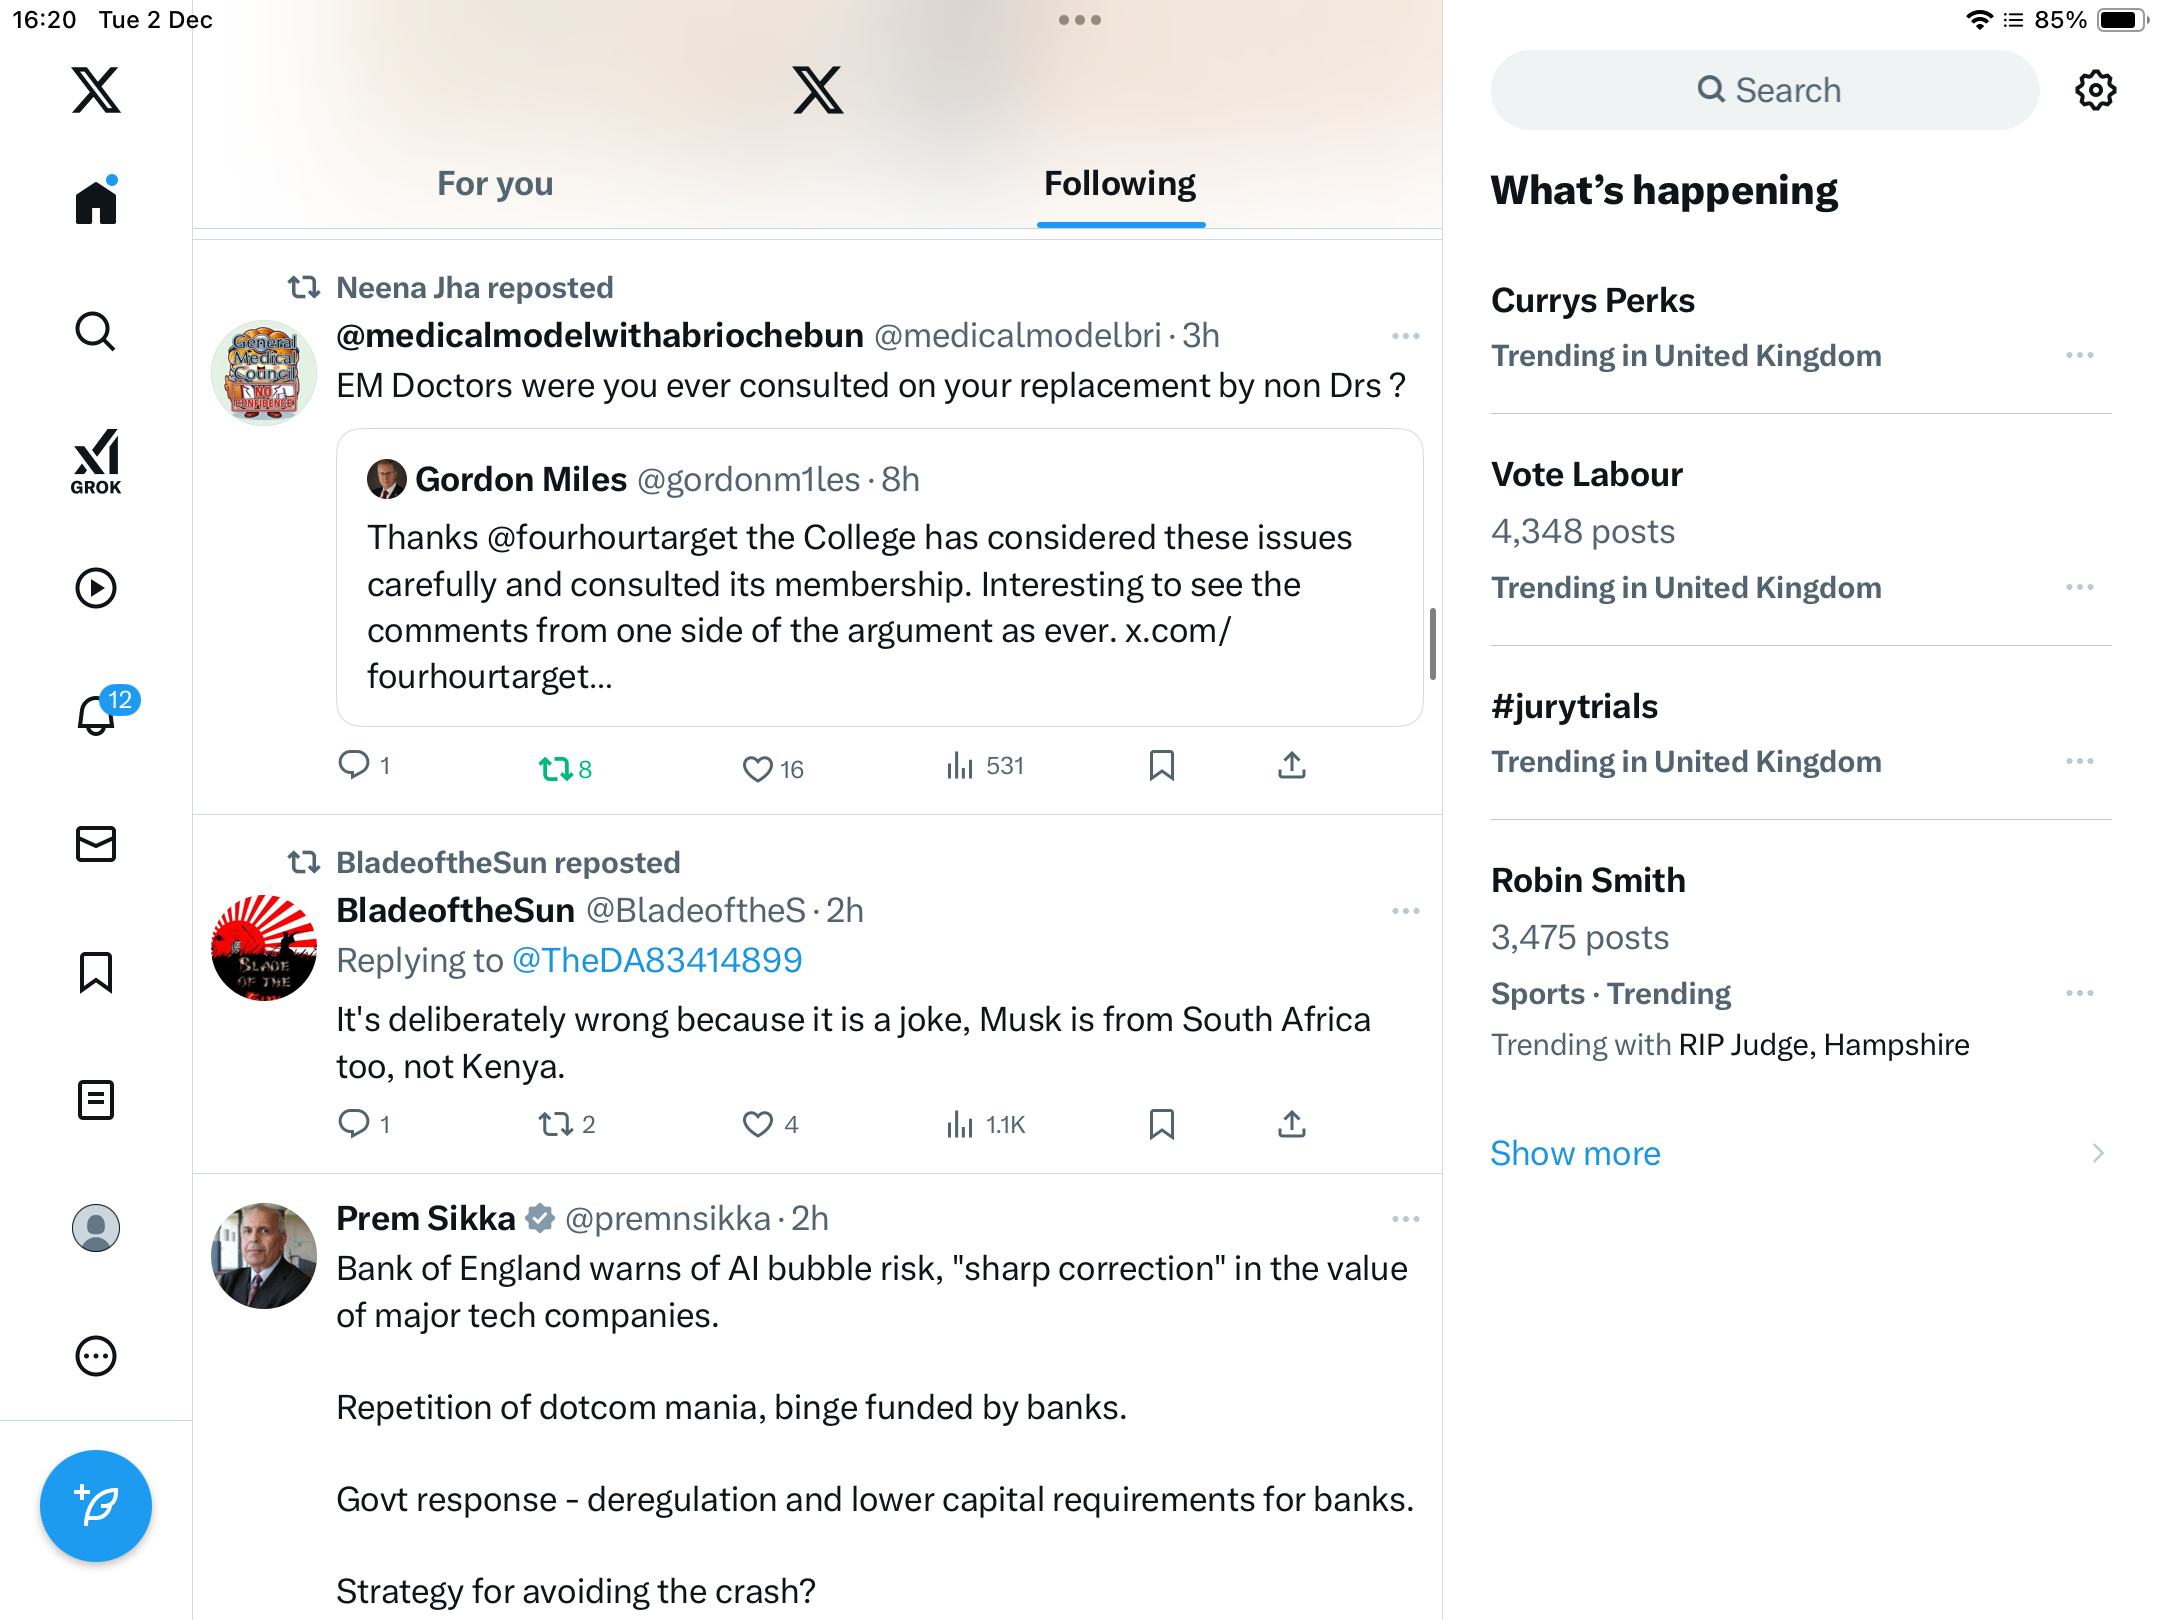2160x1620 pixels.
Task: Undo repost on medicalmodelwithabriochebun post
Action: pos(556,768)
